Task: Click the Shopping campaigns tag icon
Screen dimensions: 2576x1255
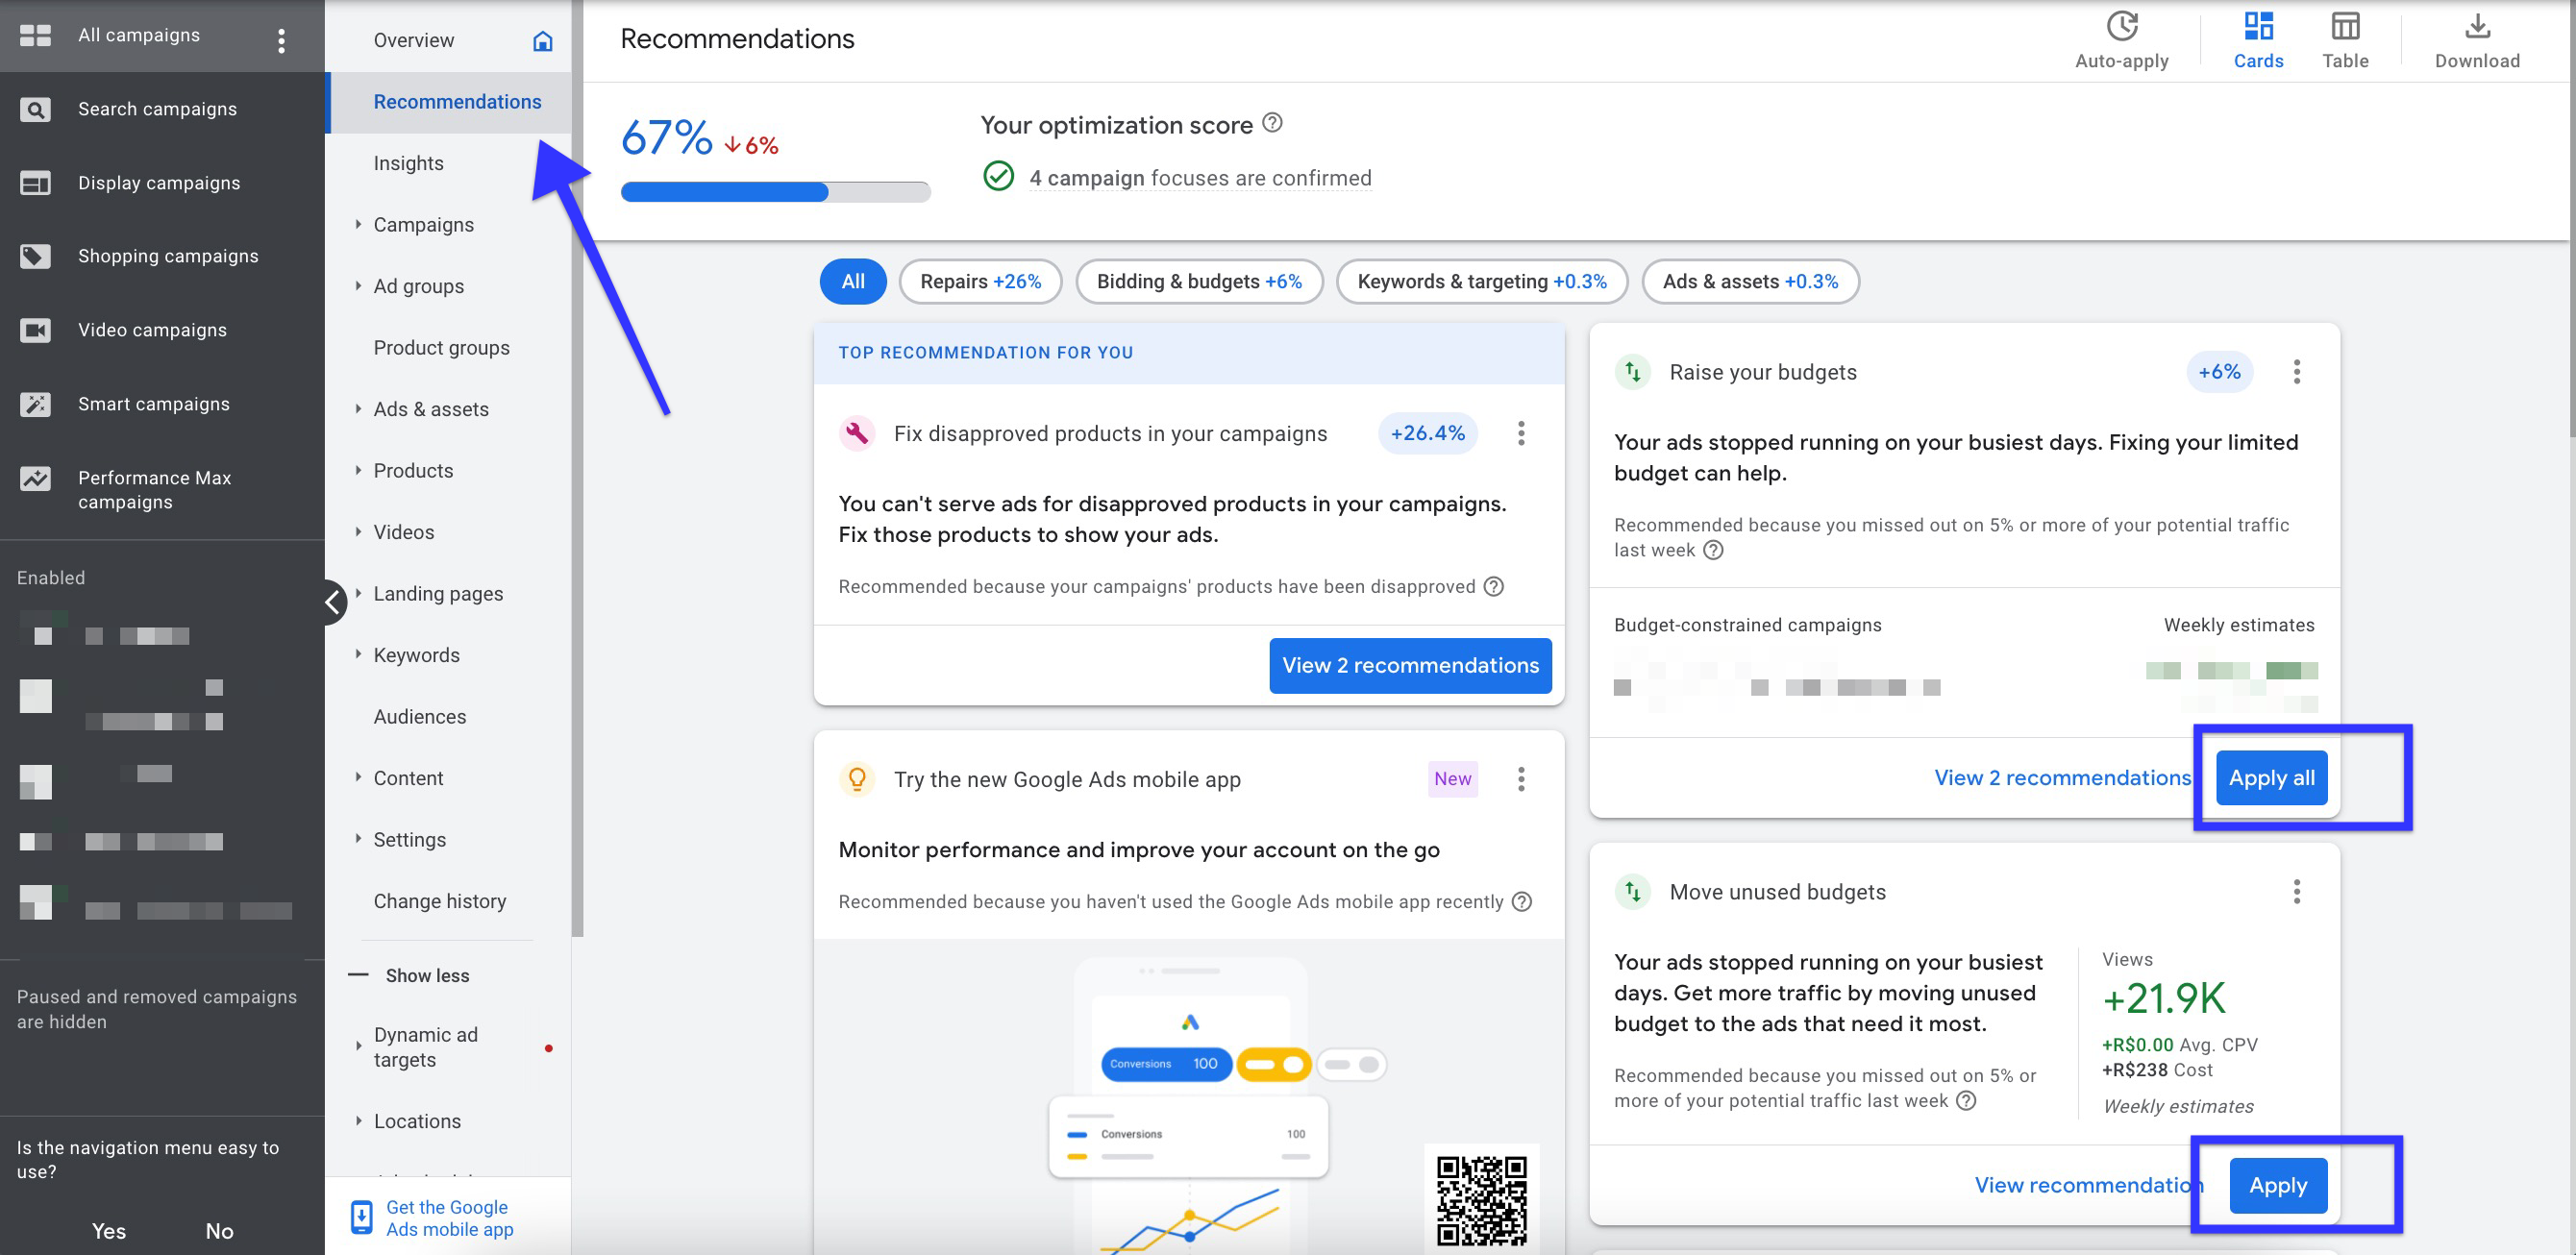Action: coord(35,256)
